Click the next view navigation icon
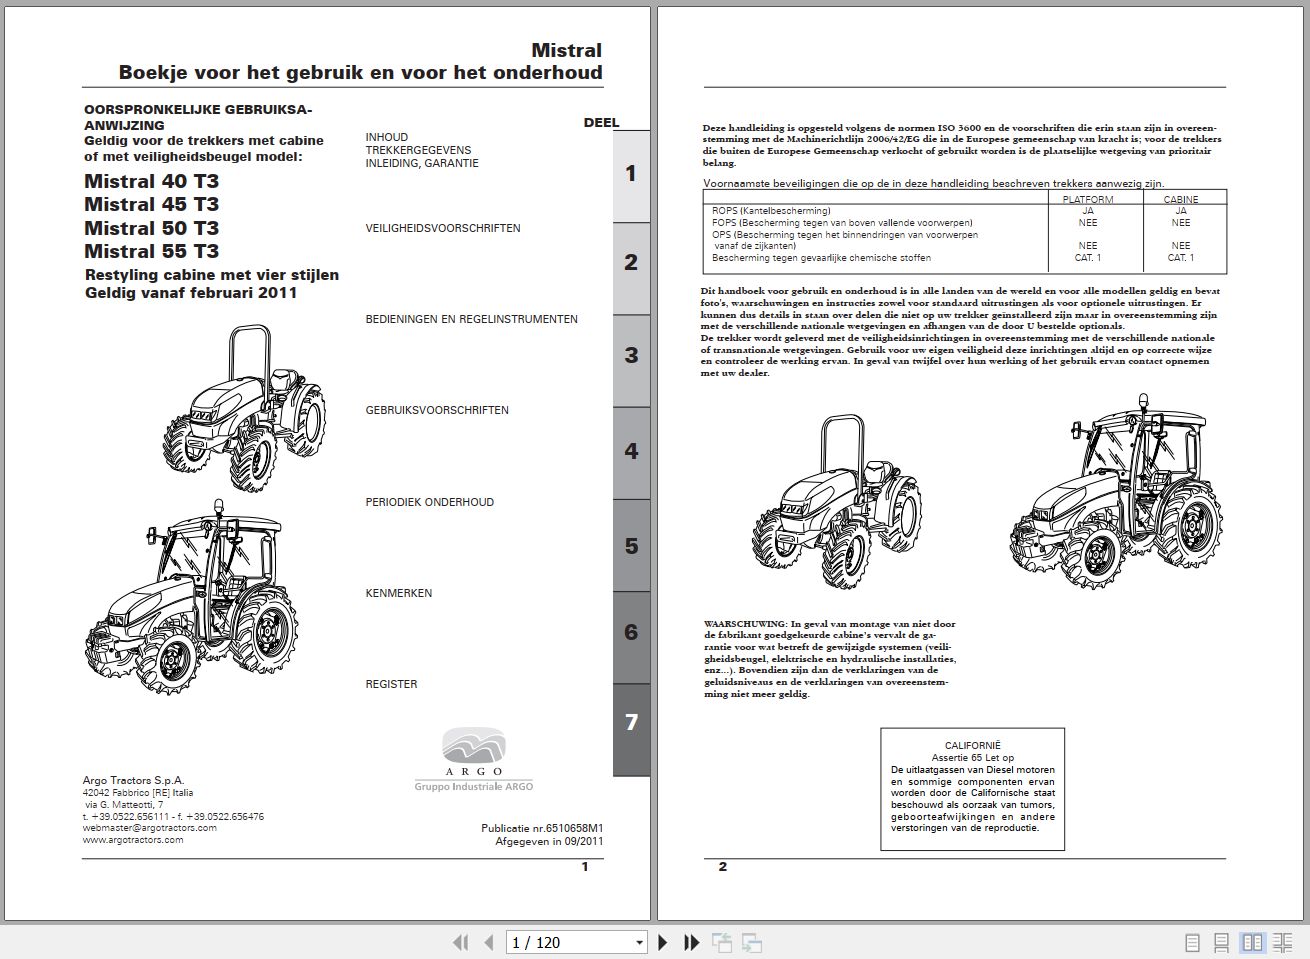 752,942
